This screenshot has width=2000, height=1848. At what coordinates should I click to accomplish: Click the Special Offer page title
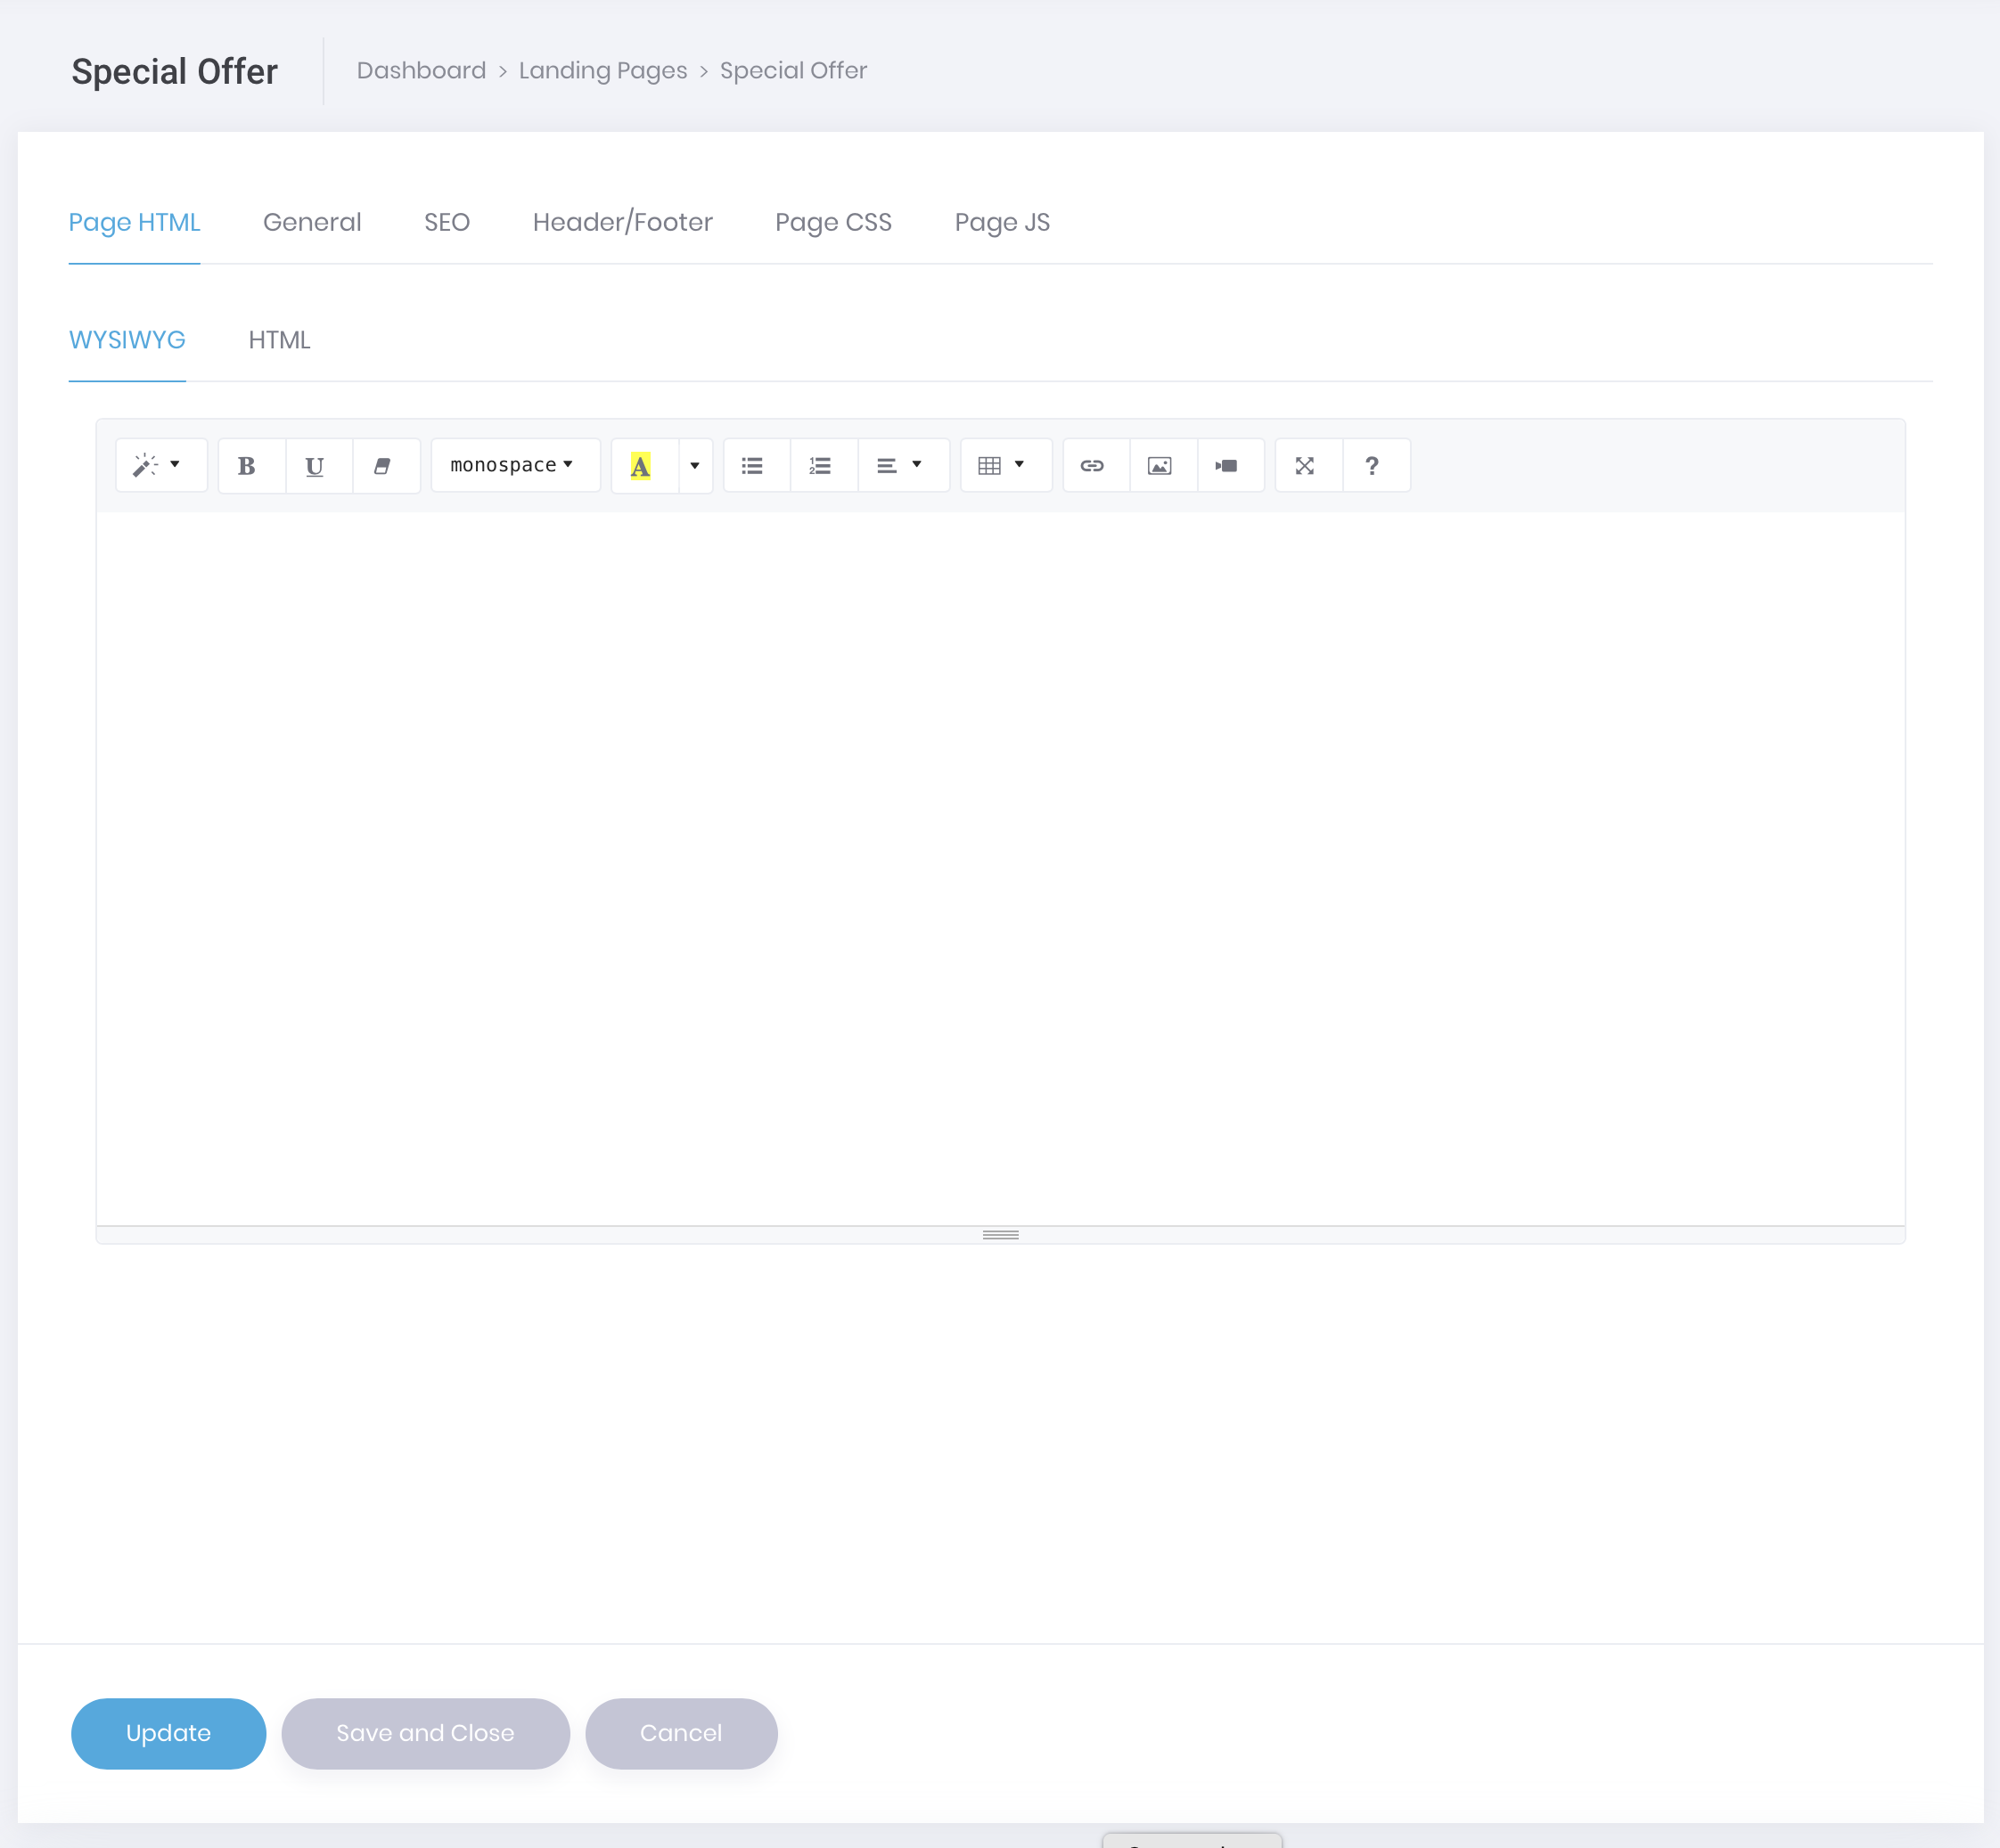pos(174,72)
